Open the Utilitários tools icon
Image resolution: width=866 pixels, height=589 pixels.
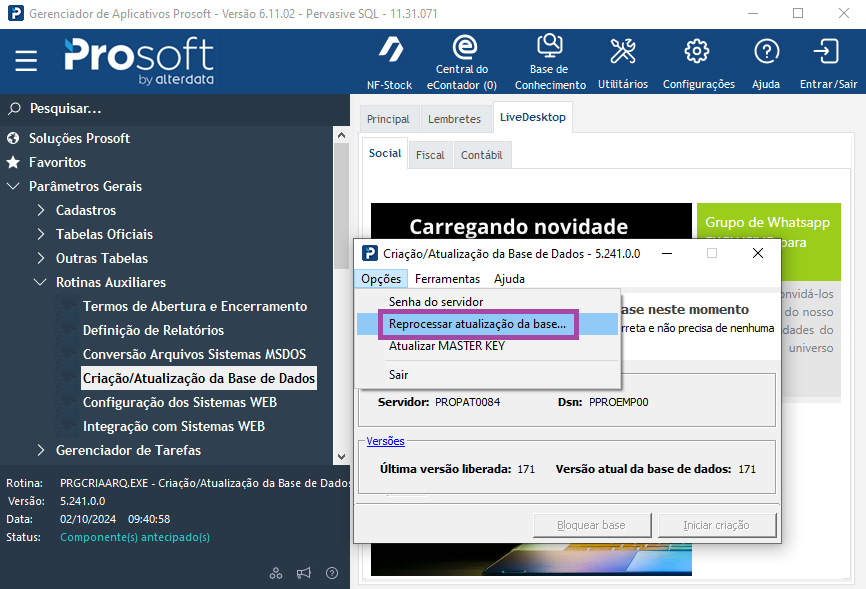pyautogui.click(x=623, y=51)
